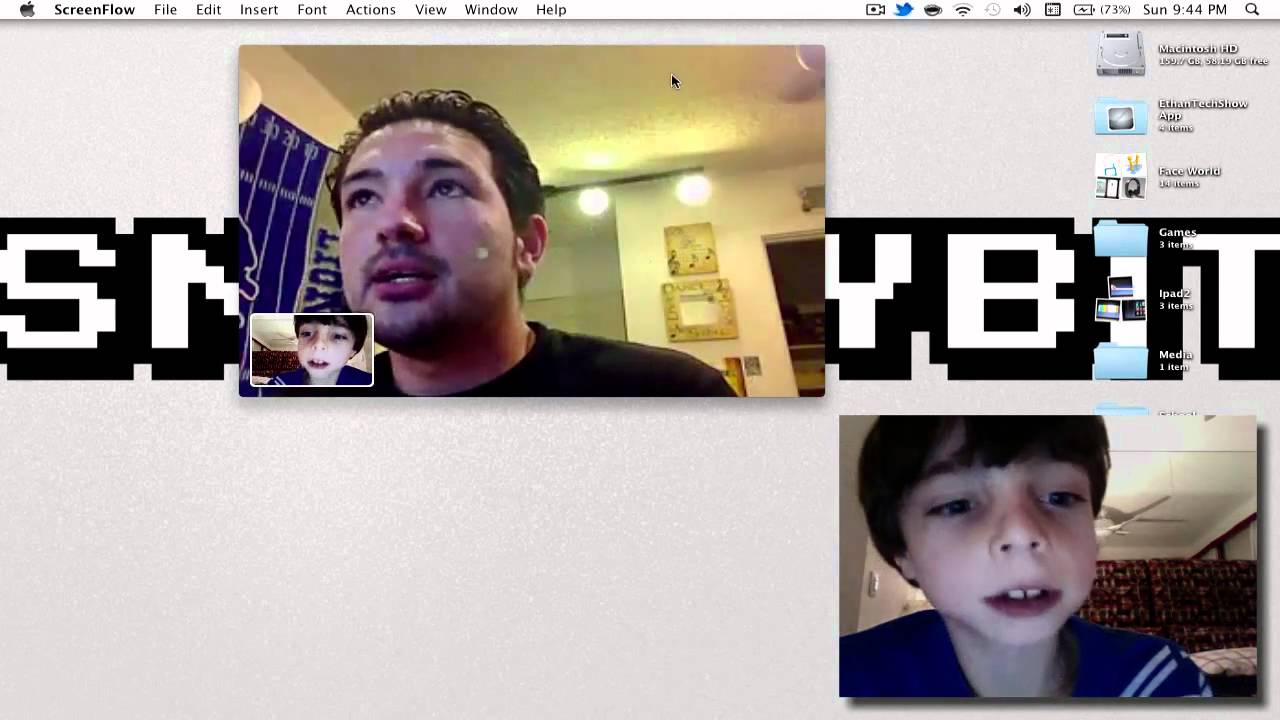Viewport: 1280px width, 720px height.
Task: Click the main video call window
Action: [x=532, y=221]
